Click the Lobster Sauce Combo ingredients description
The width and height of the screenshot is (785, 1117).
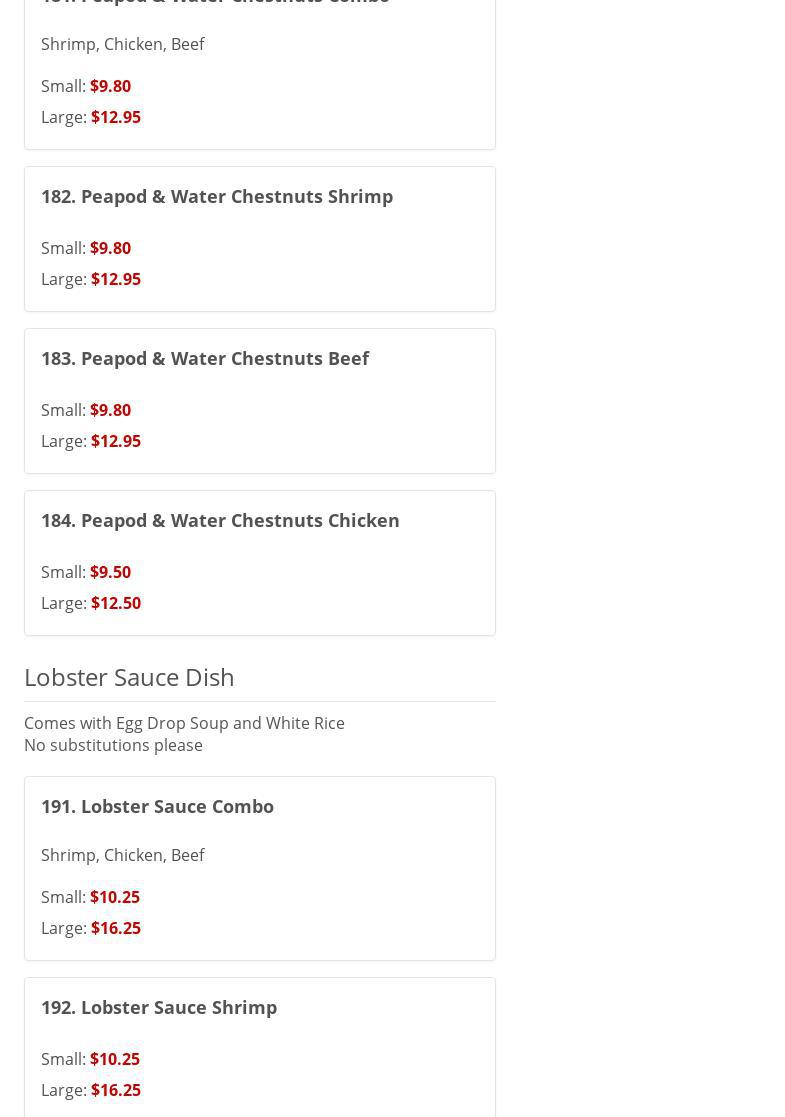coord(123,855)
